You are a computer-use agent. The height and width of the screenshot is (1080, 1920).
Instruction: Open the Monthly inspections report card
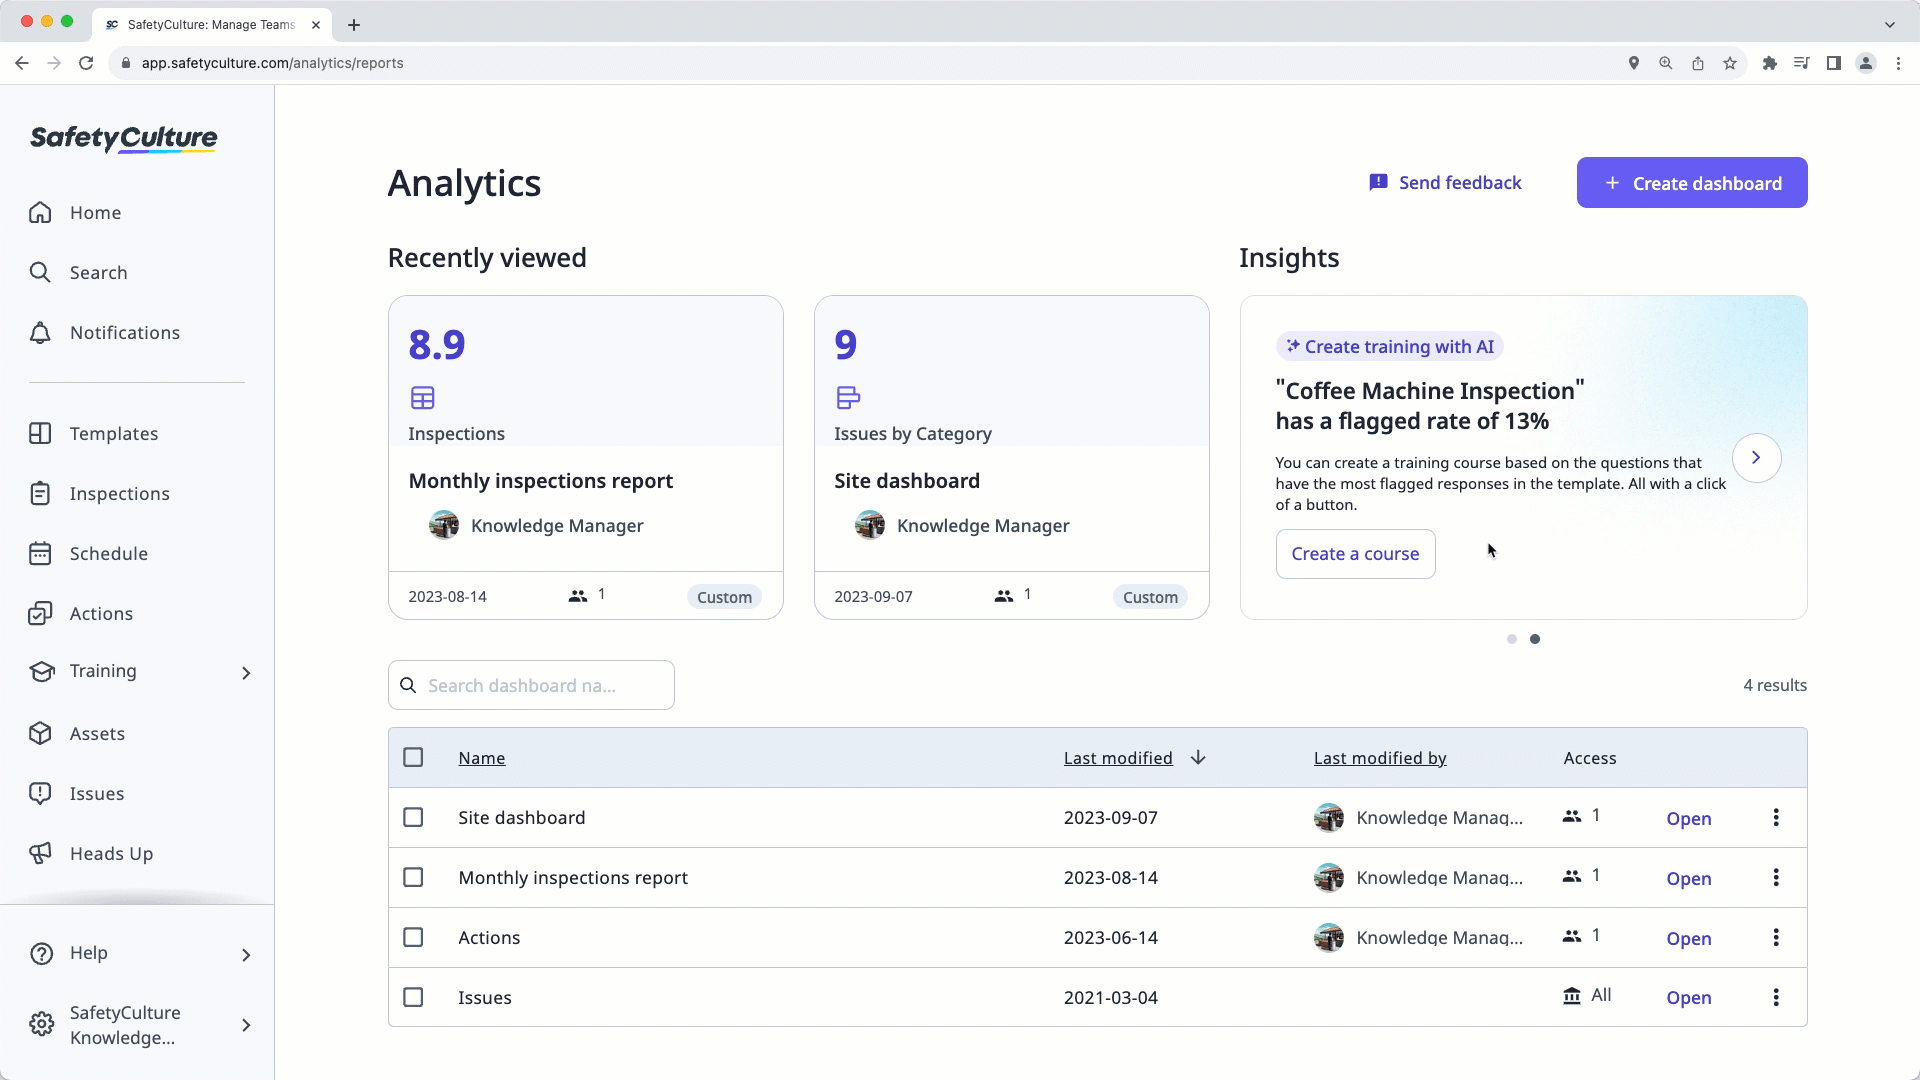pos(586,457)
